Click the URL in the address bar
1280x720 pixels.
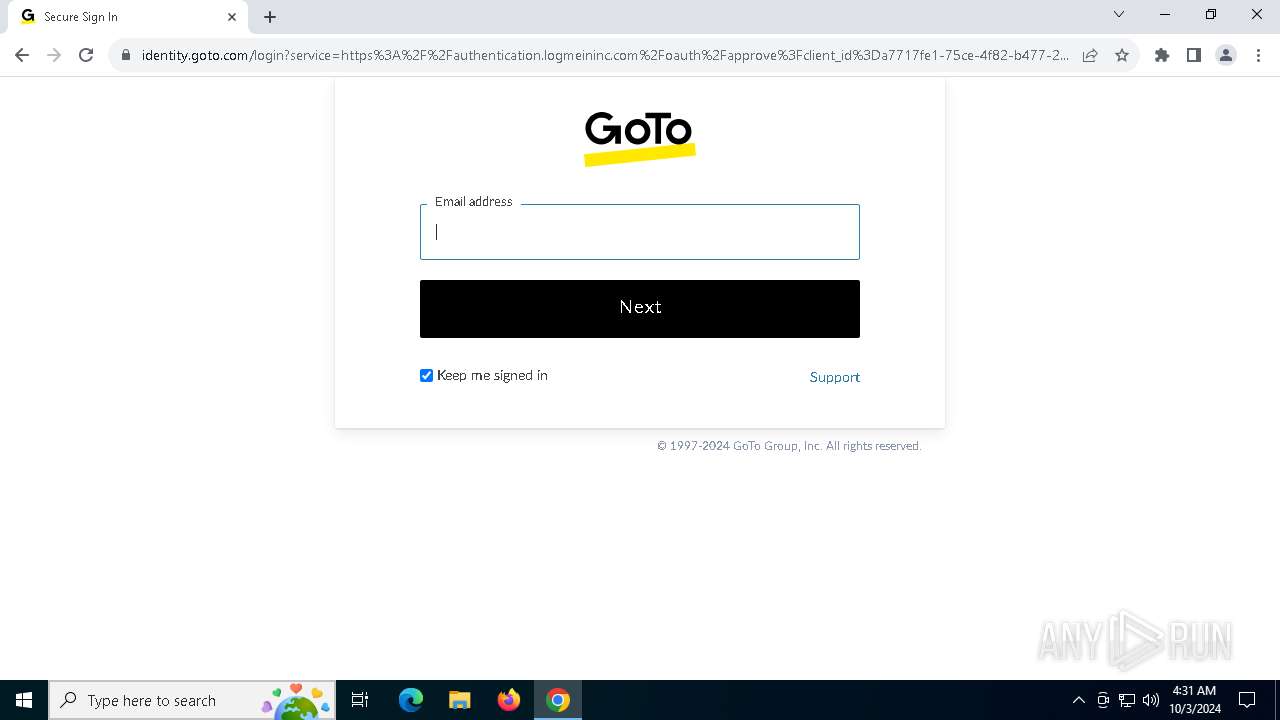click(x=605, y=55)
